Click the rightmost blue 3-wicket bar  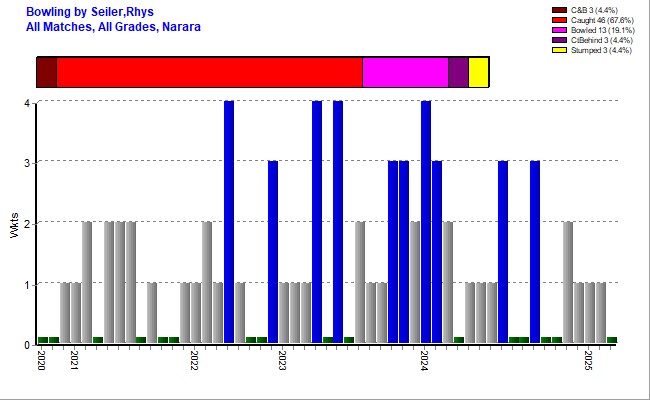point(535,252)
